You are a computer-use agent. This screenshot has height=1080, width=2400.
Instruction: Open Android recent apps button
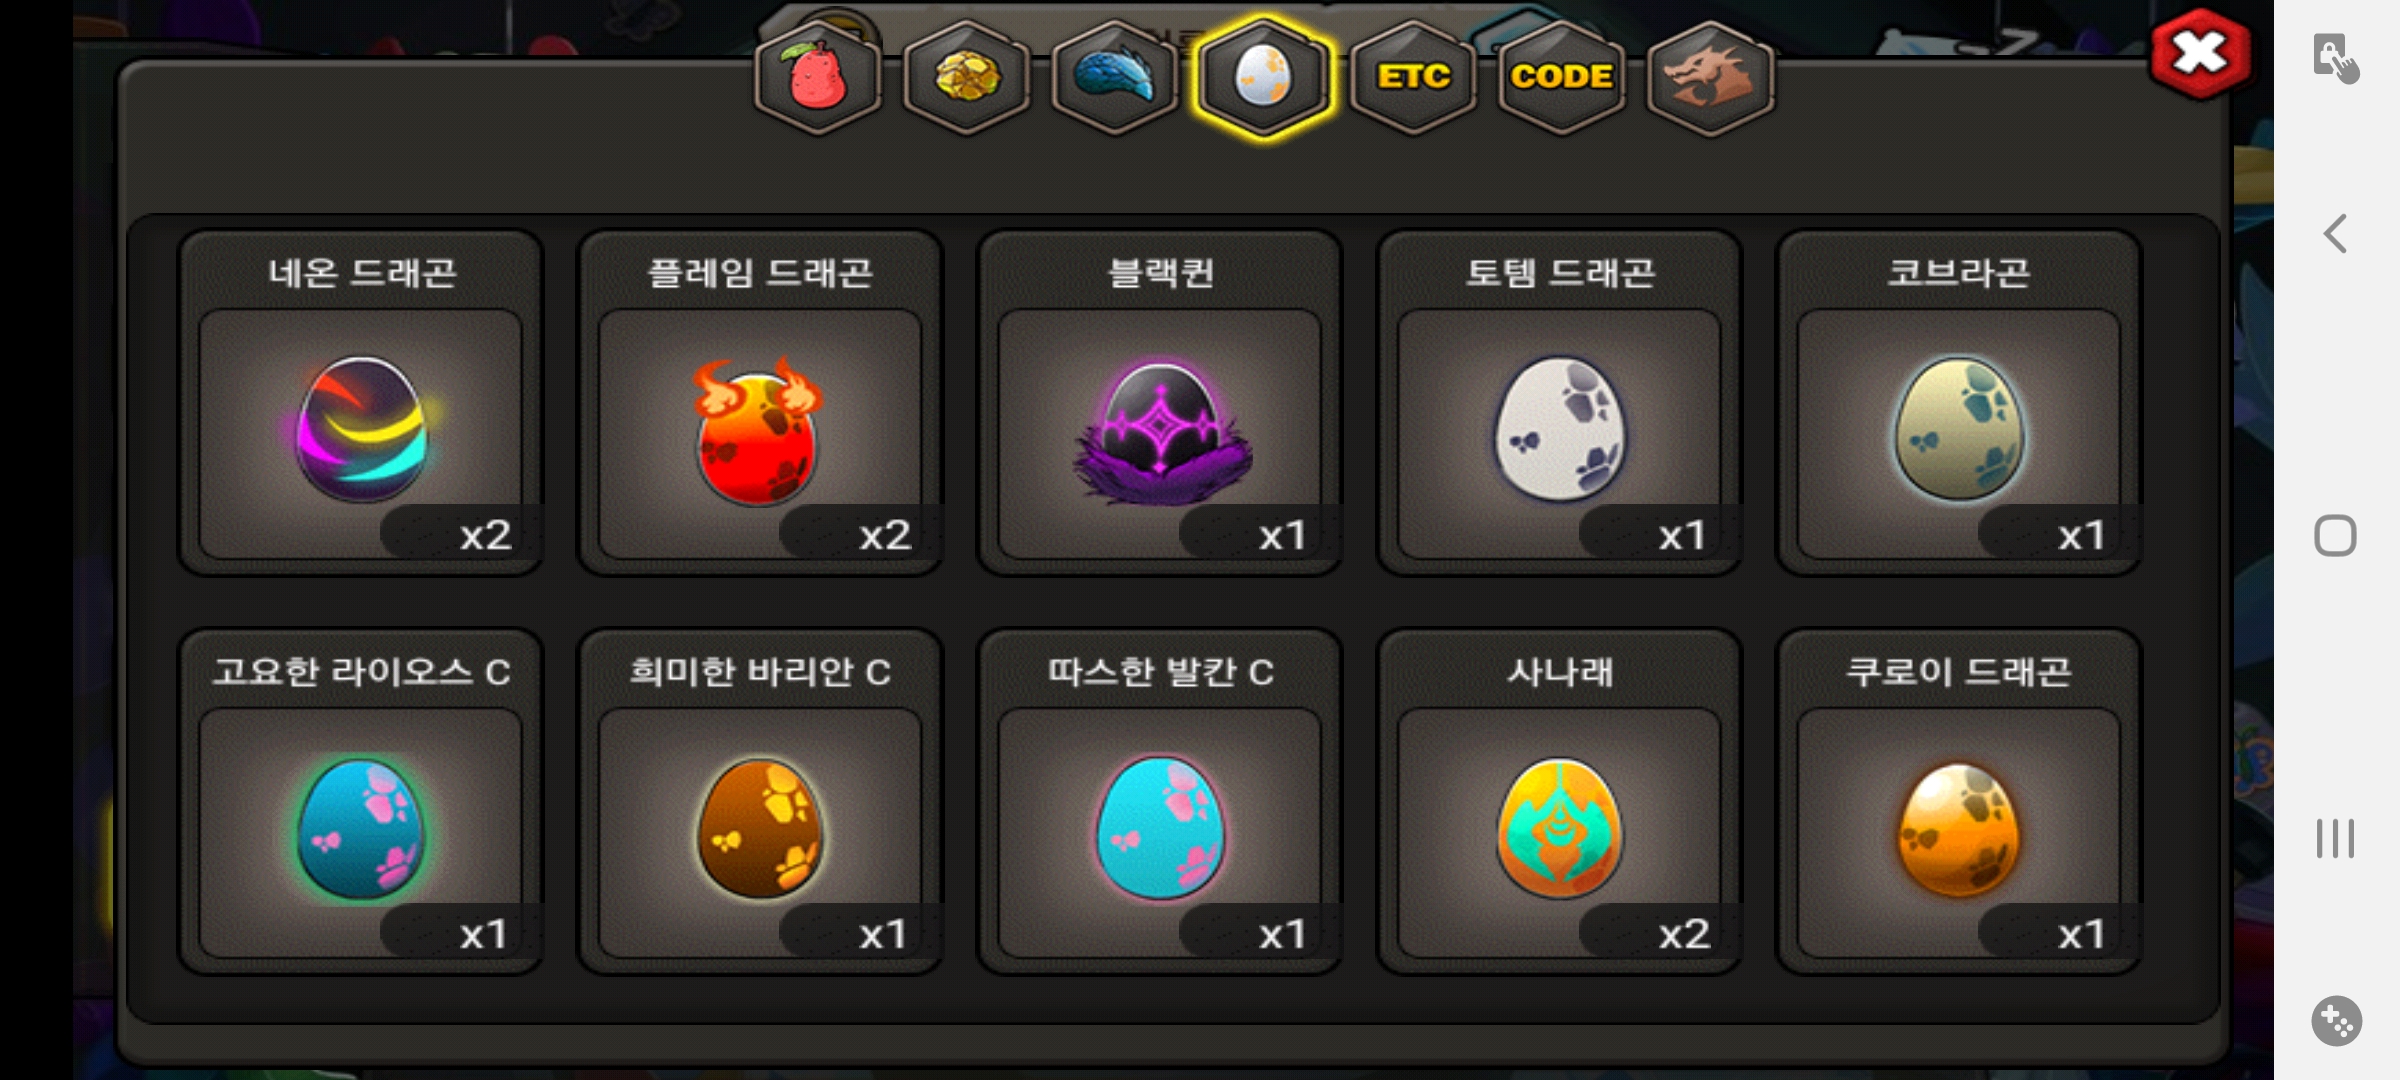(2335, 838)
